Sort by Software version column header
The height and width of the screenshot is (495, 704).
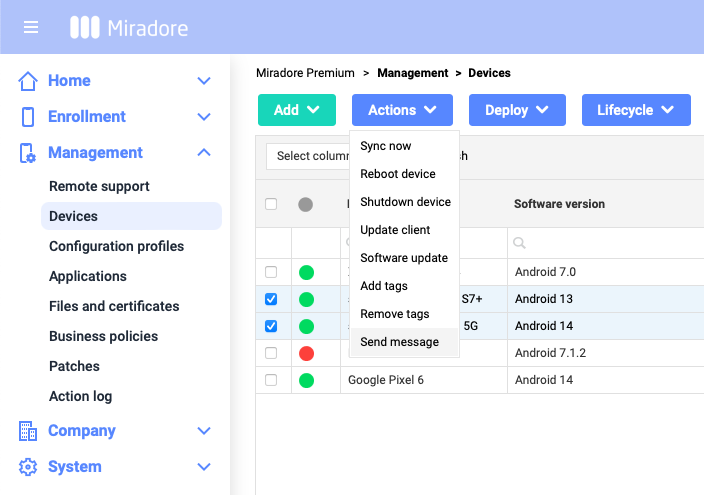559,204
